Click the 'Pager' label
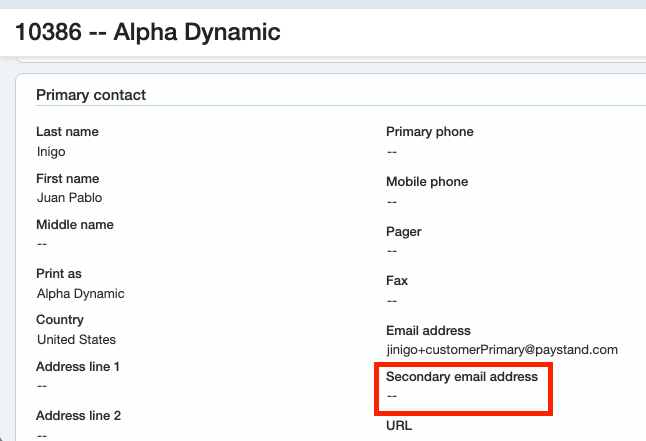646x441 pixels. (403, 232)
